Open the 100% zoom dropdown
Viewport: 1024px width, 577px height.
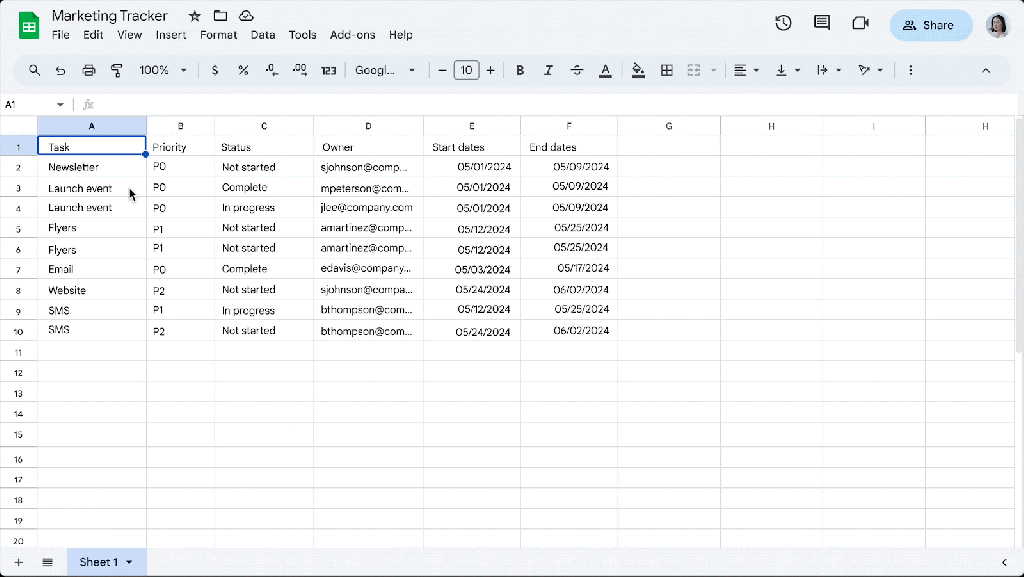pos(163,70)
